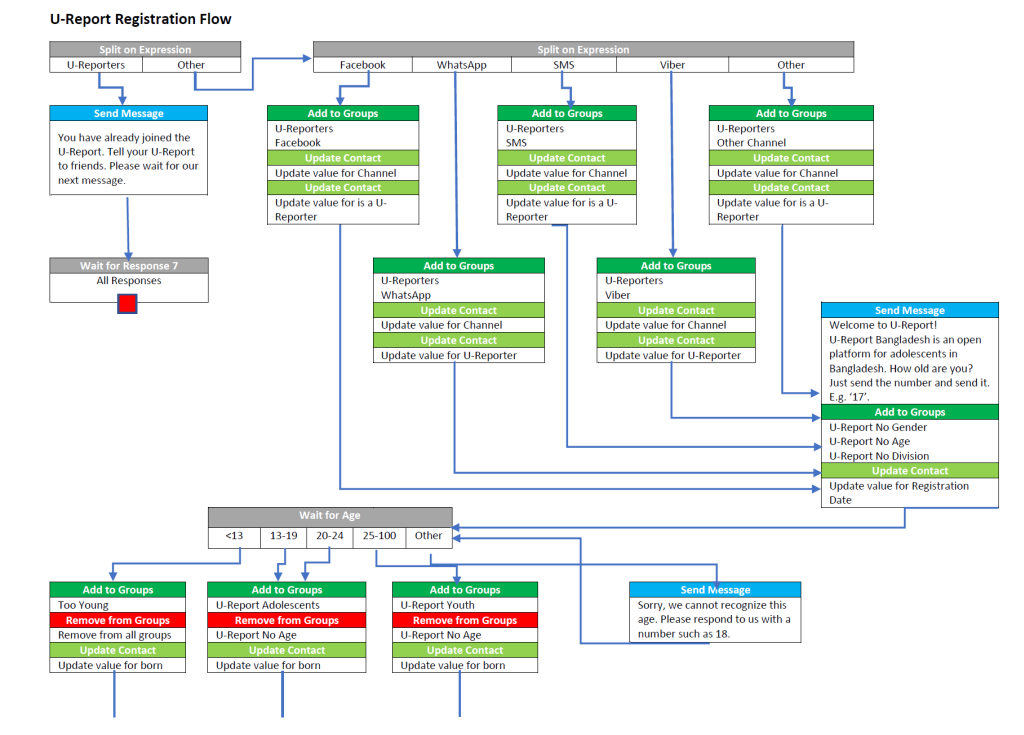This screenshot has width=1024, height=735.
Task: Select the "<13" age cell
Action: (x=234, y=536)
